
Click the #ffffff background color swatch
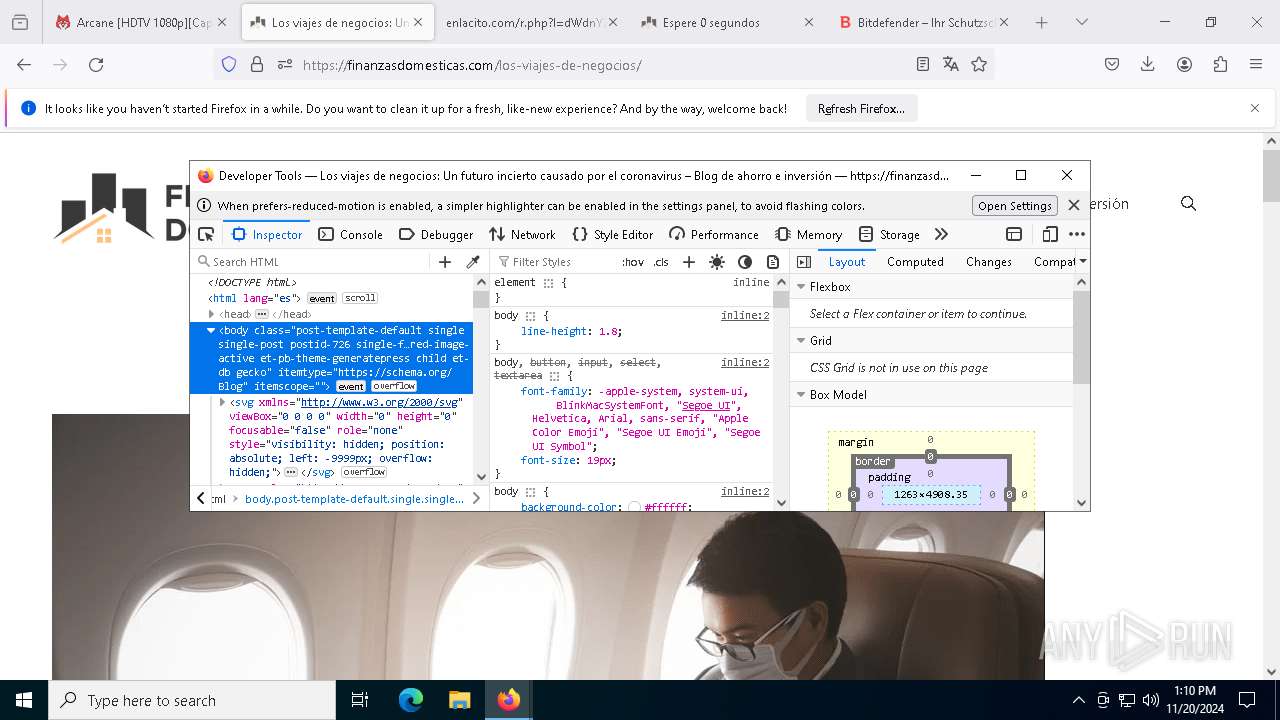pyautogui.click(x=634, y=508)
